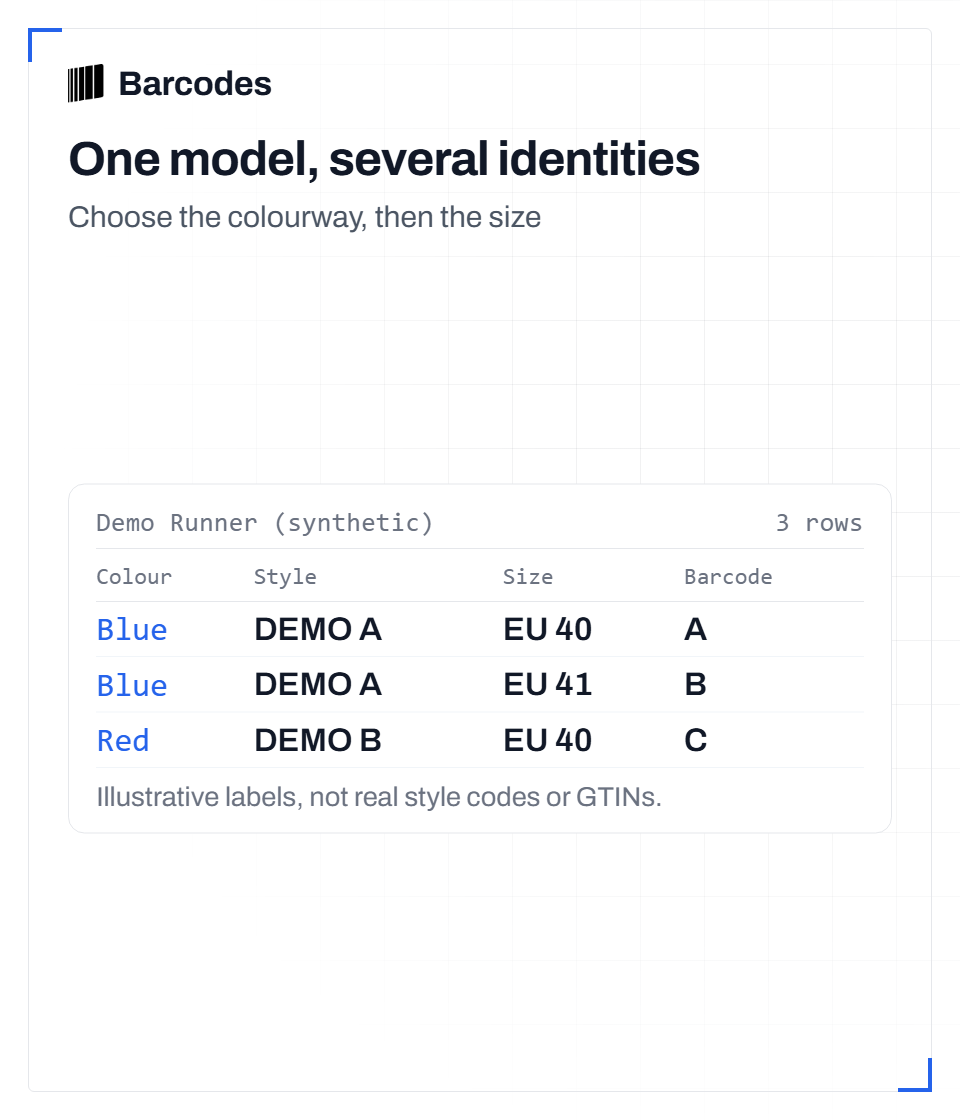Click "Blue" in the EU 40 row

tap(132, 629)
